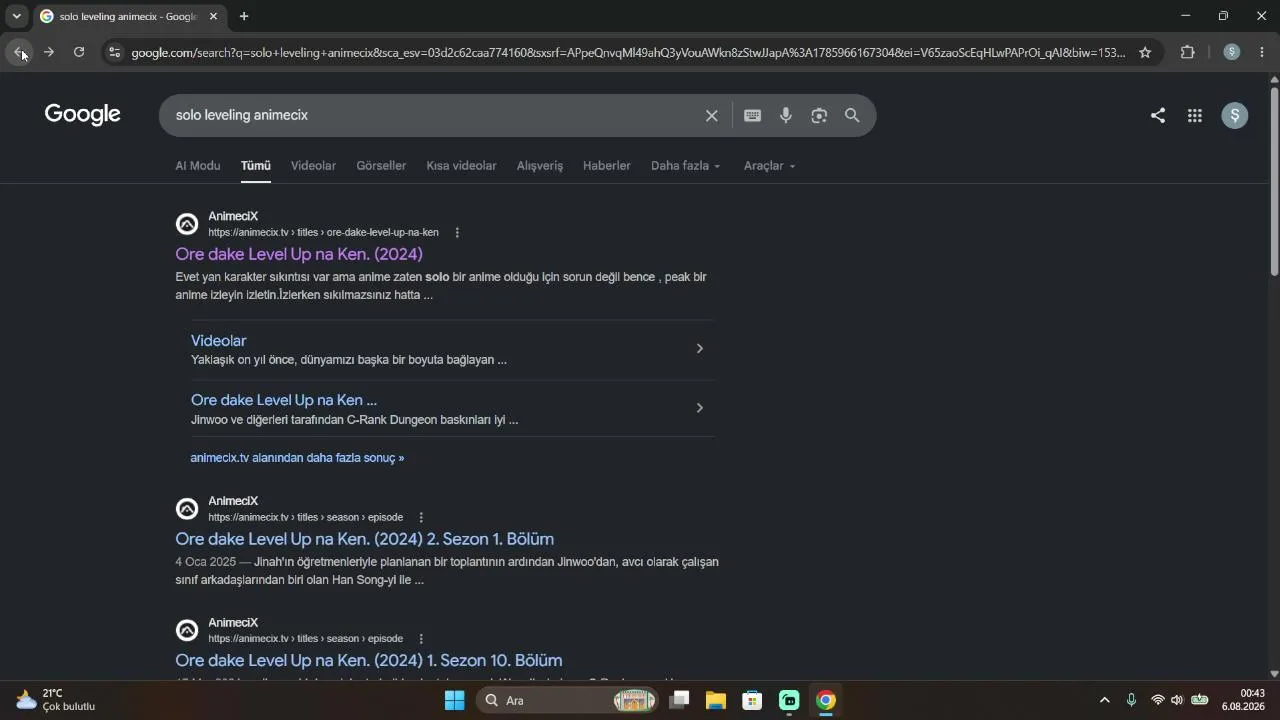1280x720 pixels.
Task: Open the '1. Sezon 10. Bölüm' result
Action: click(x=368, y=660)
